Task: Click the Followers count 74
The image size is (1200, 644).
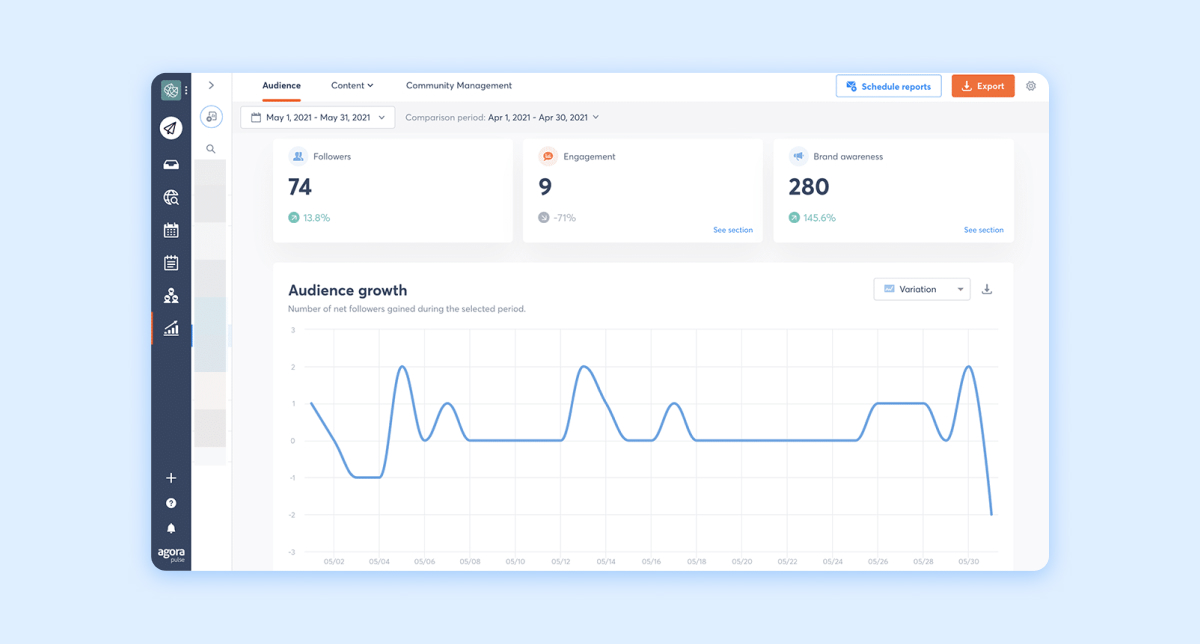Action: click(300, 187)
